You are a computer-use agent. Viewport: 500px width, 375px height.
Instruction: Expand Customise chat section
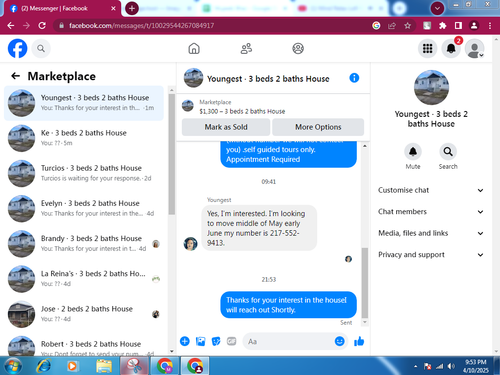(431, 190)
